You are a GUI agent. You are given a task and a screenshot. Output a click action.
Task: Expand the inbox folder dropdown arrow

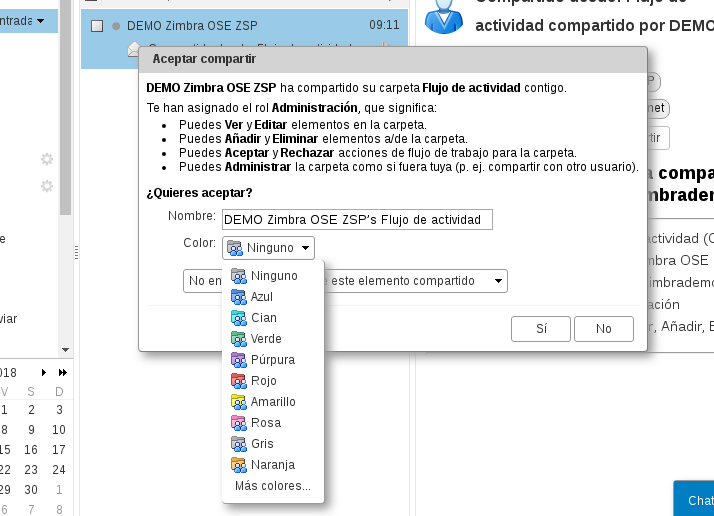pyautogui.click(x=41, y=21)
